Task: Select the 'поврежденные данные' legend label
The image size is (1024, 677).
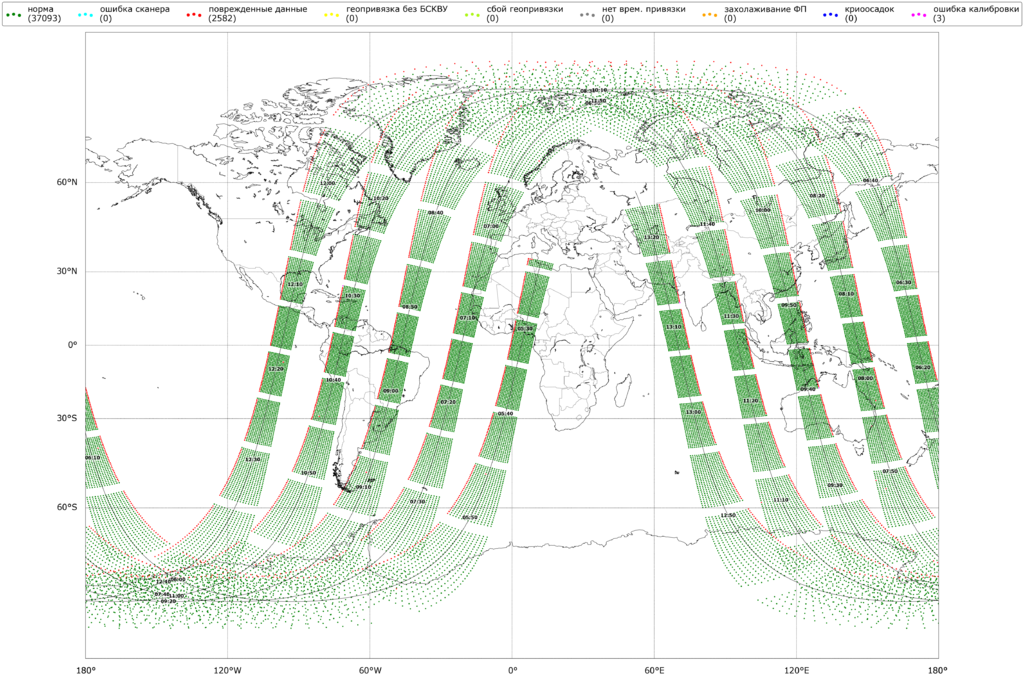Action: pos(257,9)
